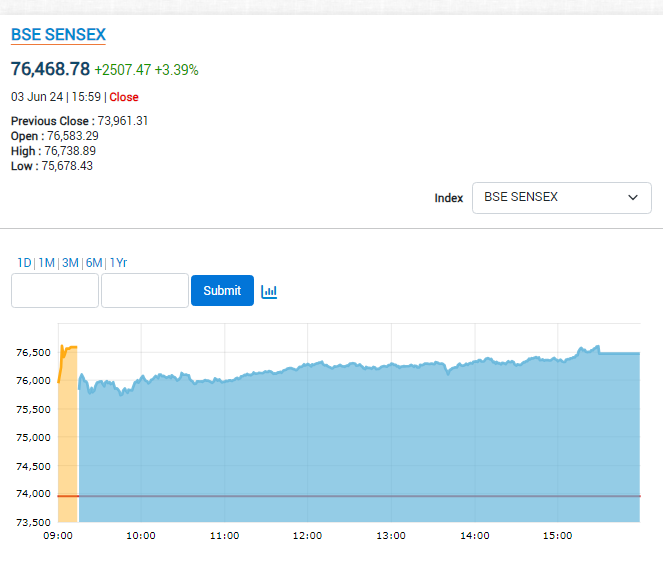This screenshot has width=663, height=561.
Task: Open the BSE SENSEX heading link
Action: tap(58, 35)
